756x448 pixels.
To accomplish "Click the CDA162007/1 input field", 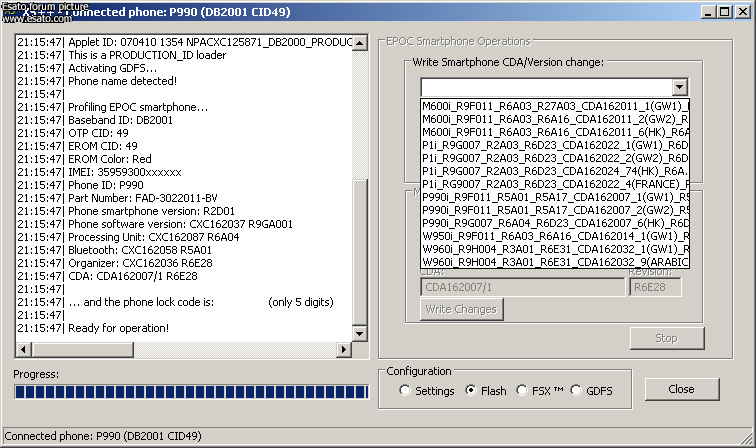I will point(523,287).
